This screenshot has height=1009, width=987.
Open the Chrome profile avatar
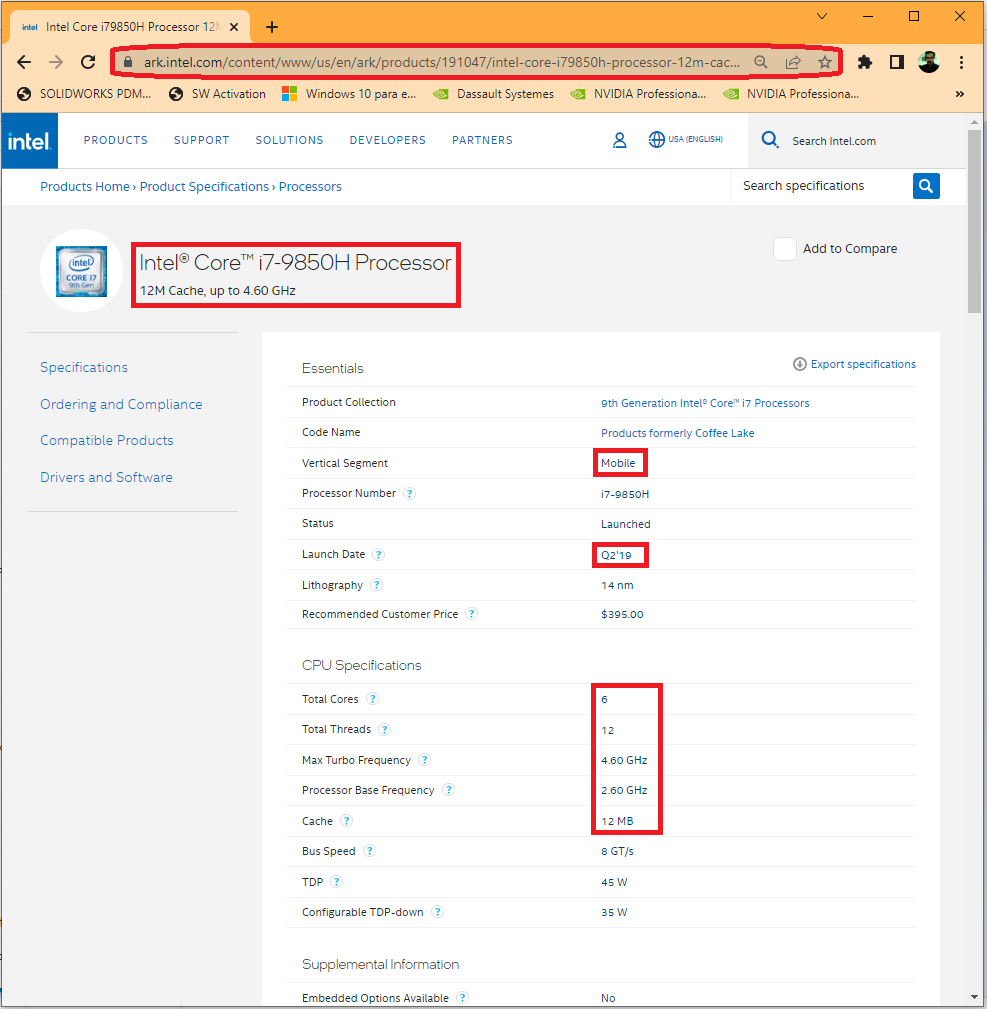(928, 62)
